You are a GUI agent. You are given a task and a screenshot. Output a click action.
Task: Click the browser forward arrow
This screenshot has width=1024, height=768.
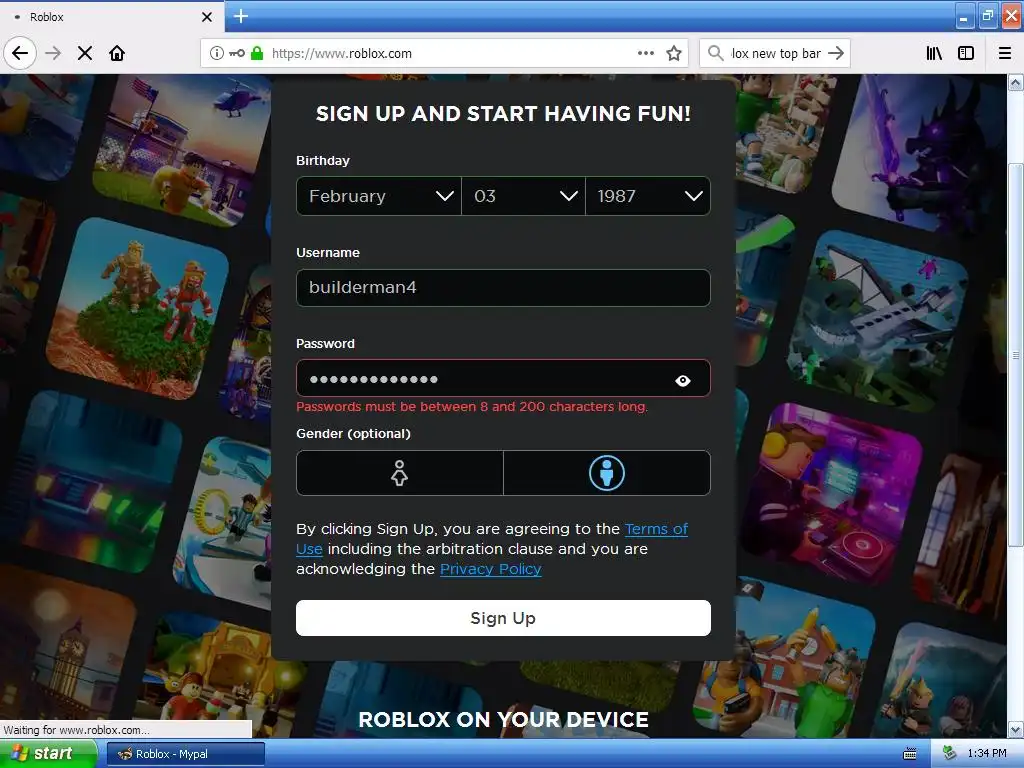pyautogui.click(x=53, y=53)
